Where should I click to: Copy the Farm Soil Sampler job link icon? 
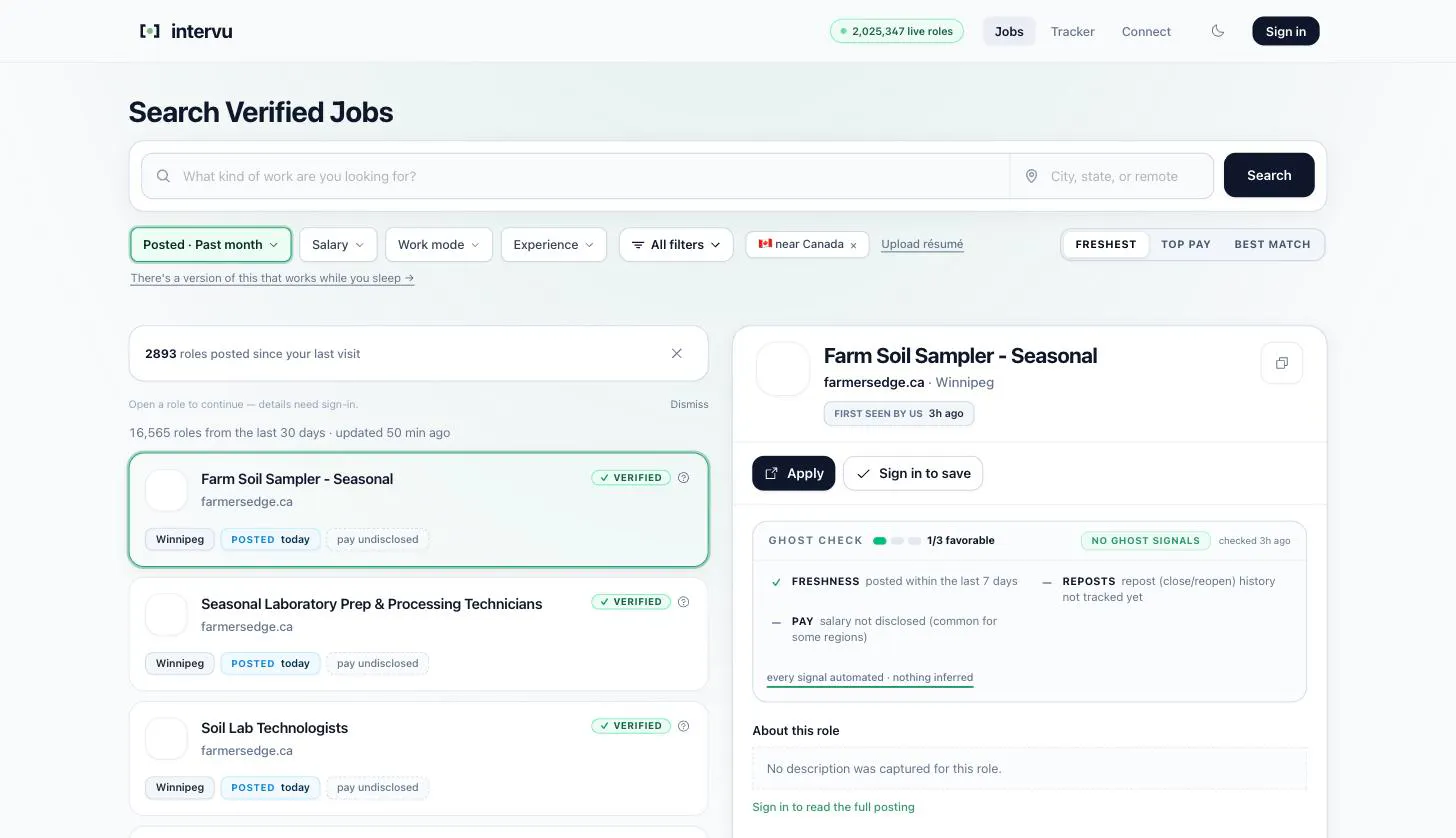[x=1282, y=363]
